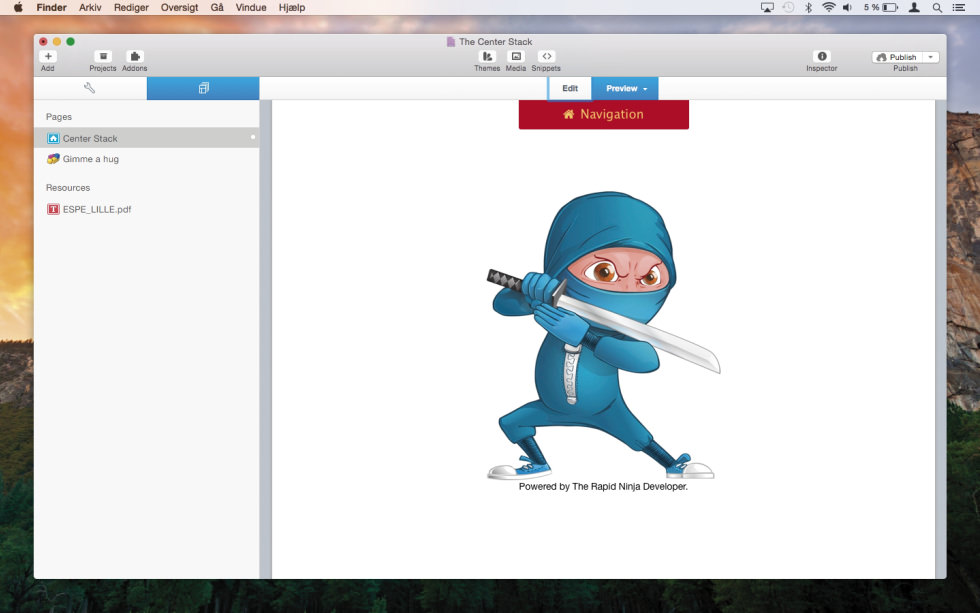
Task: Open the Inspector info icon
Action: pyautogui.click(x=822, y=56)
